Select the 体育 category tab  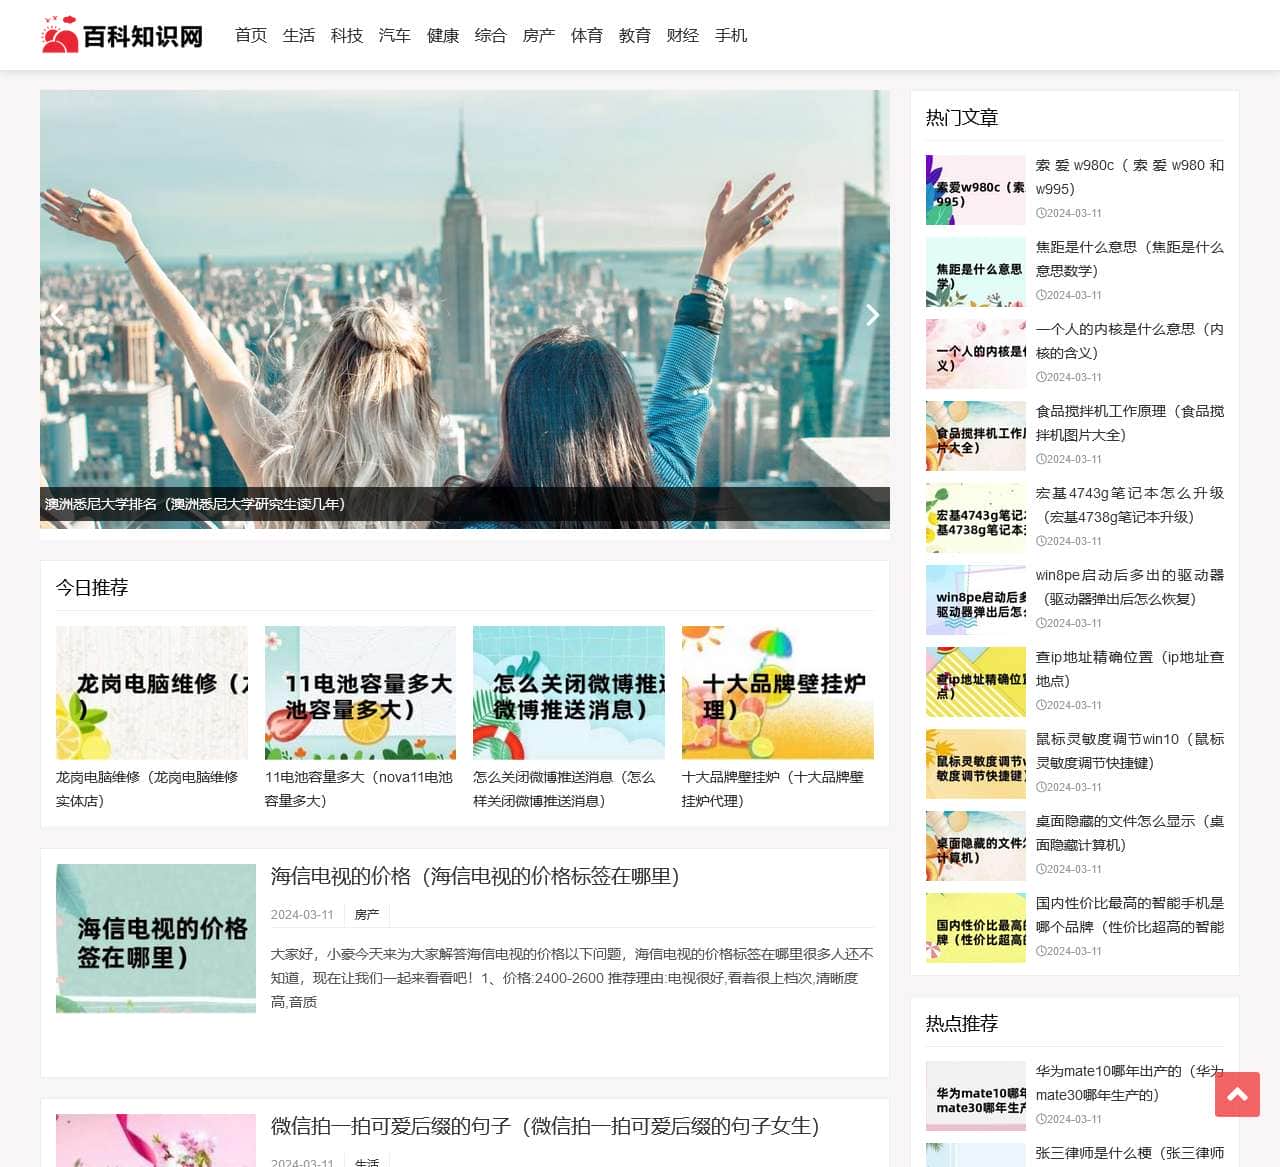[587, 35]
